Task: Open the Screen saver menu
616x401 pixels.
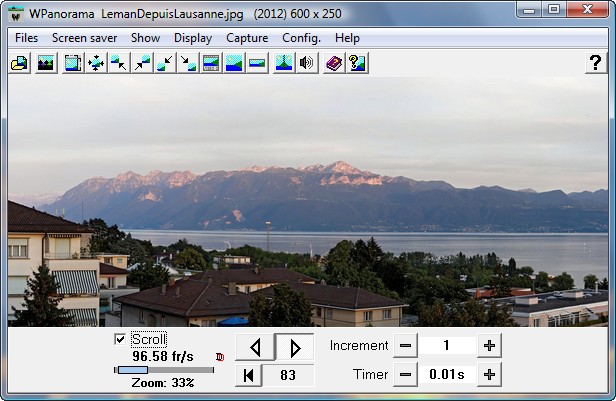Action: (x=84, y=38)
